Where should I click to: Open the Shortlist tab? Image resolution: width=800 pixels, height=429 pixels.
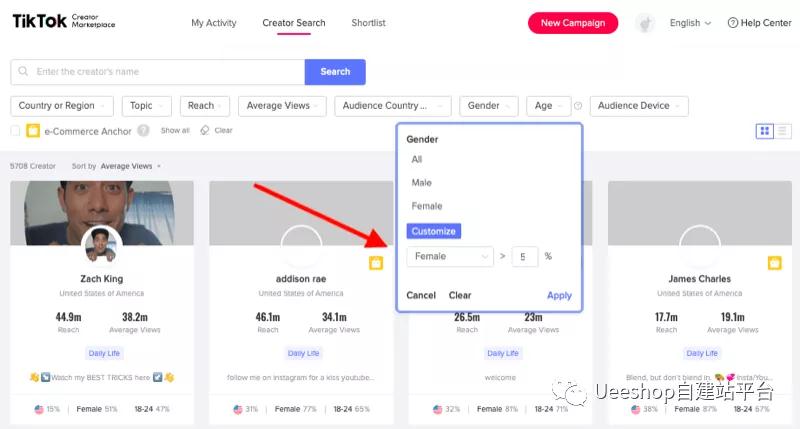tap(368, 23)
